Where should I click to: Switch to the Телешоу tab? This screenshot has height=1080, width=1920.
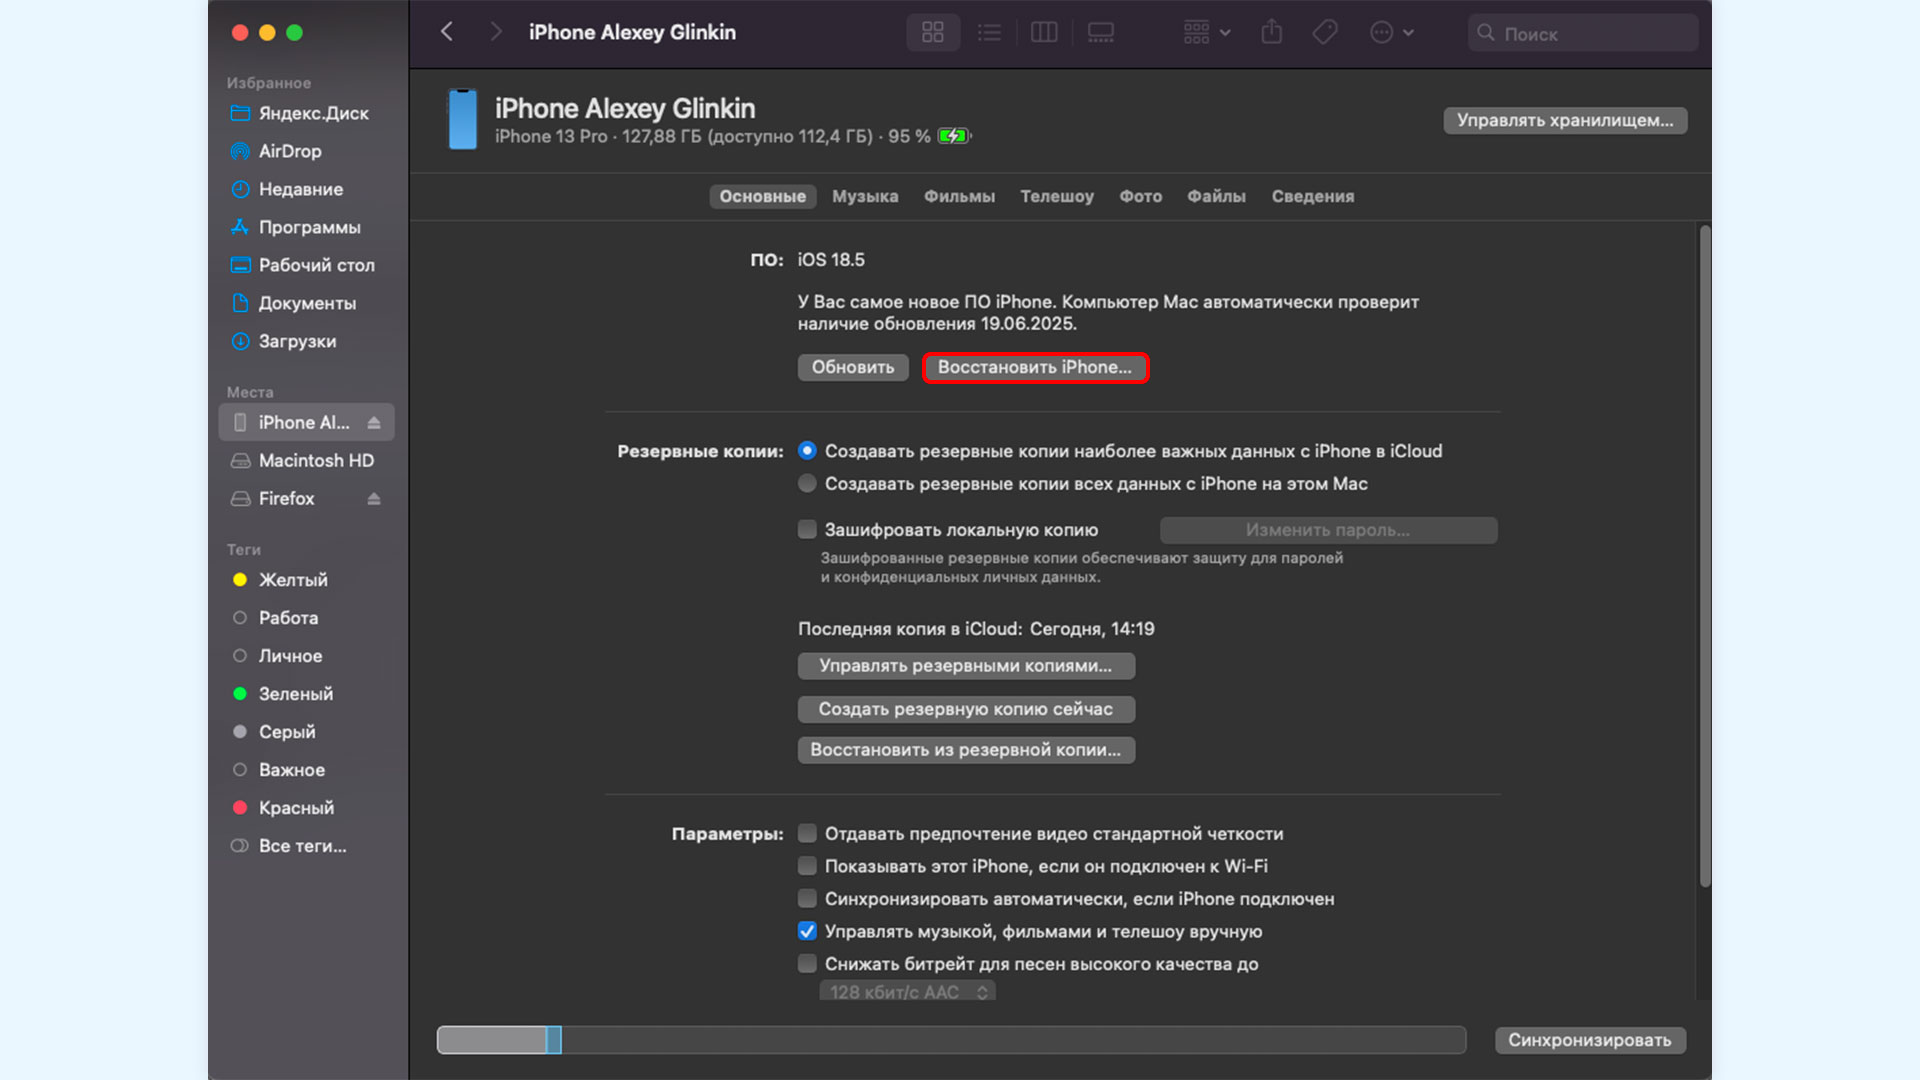click(x=1057, y=197)
